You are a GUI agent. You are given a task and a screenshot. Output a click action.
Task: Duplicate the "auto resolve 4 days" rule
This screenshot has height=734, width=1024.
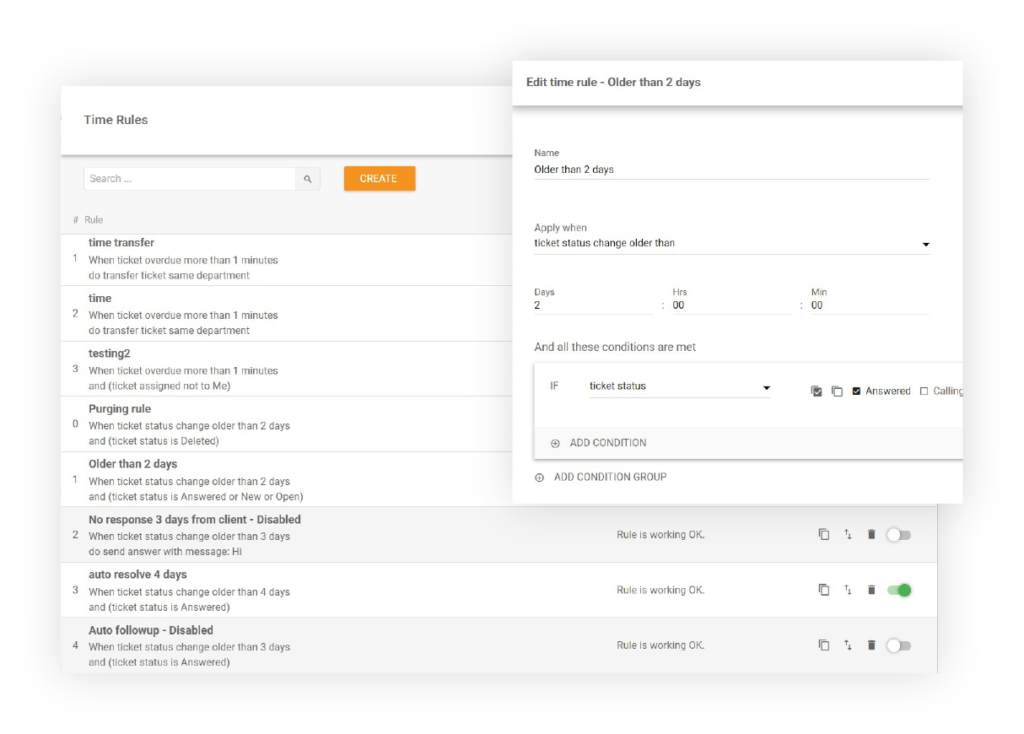(823, 590)
